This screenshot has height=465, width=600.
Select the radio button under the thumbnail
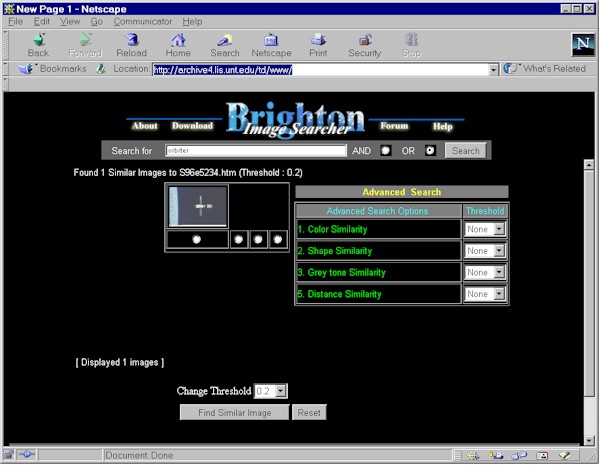tap(197, 240)
